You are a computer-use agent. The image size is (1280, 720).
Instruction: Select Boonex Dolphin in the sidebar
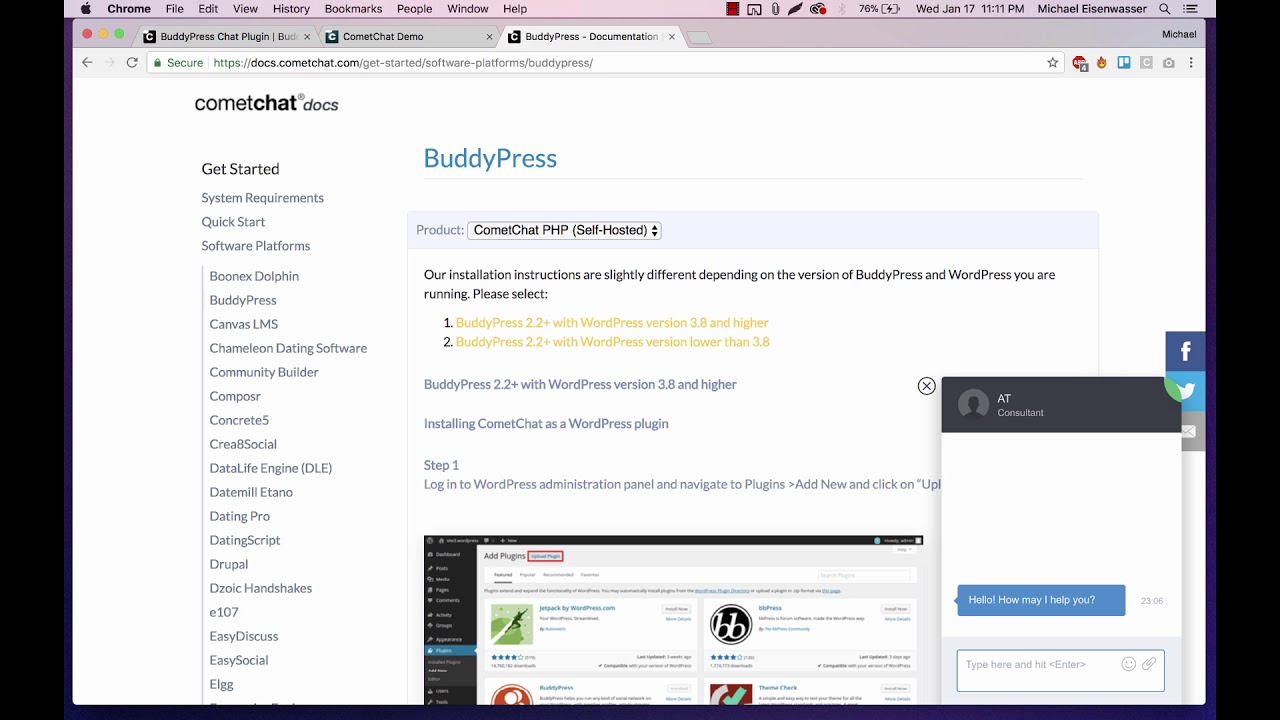[254, 276]
